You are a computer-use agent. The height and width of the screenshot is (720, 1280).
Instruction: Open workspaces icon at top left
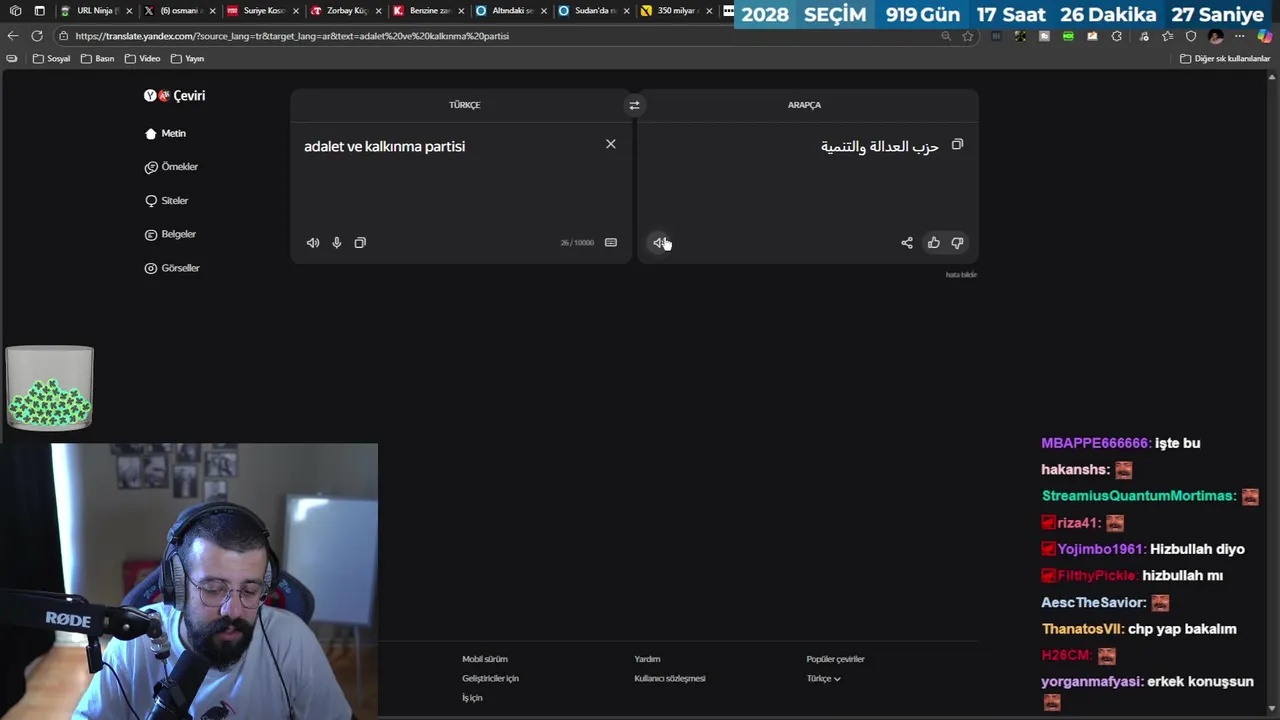pyautogui.click(x=15, y=11)
